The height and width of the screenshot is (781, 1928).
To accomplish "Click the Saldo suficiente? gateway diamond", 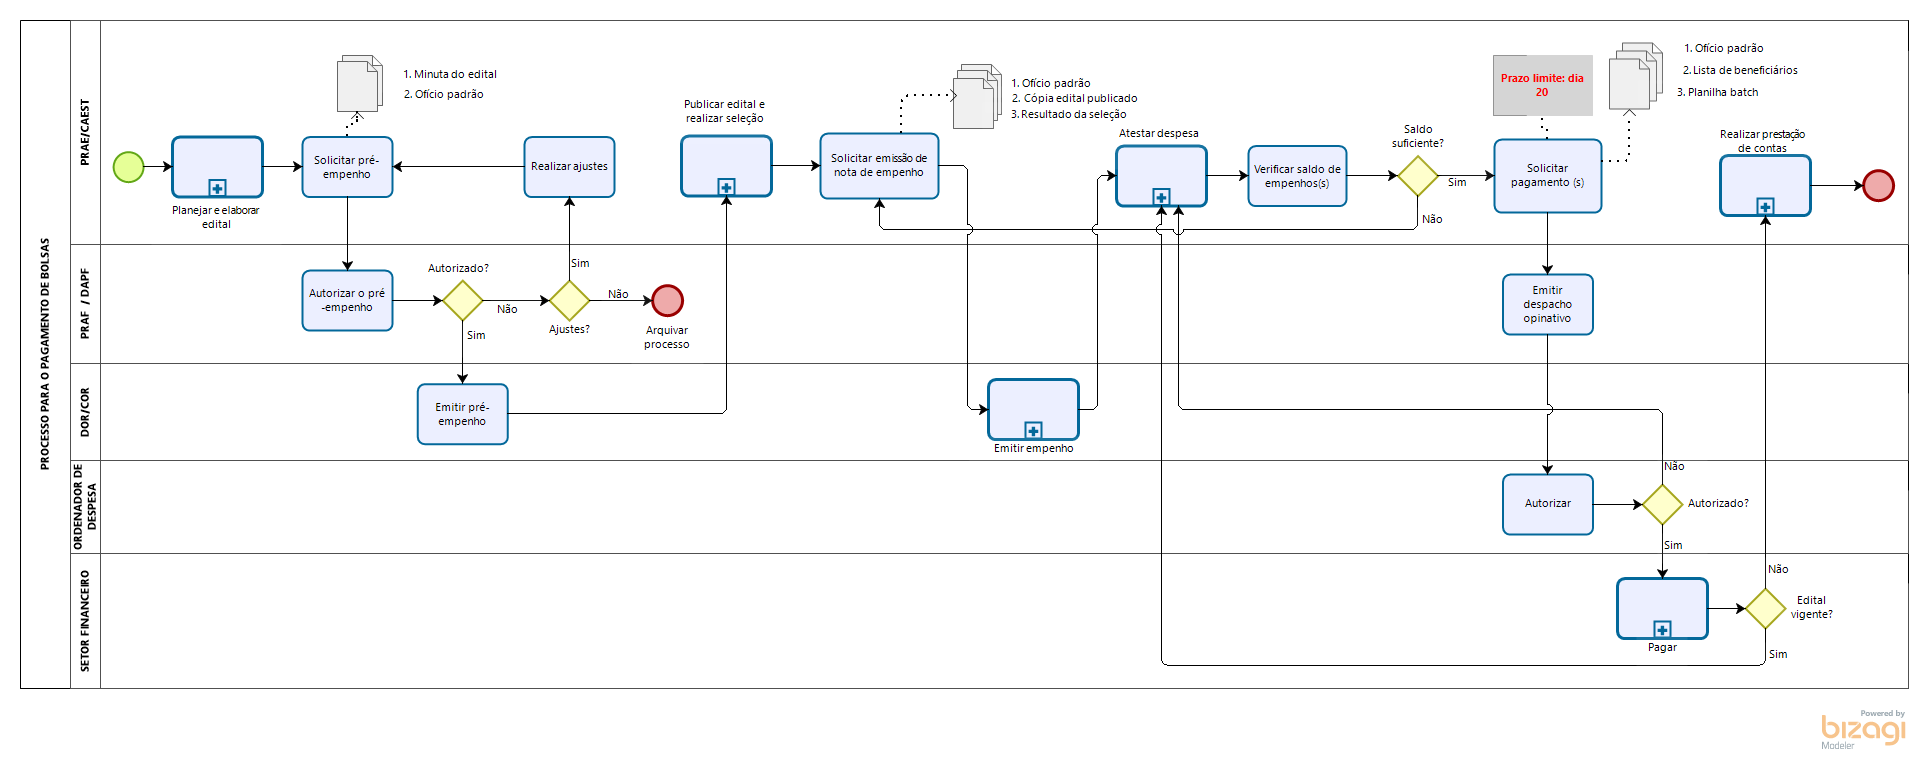I will (1417, 176).
